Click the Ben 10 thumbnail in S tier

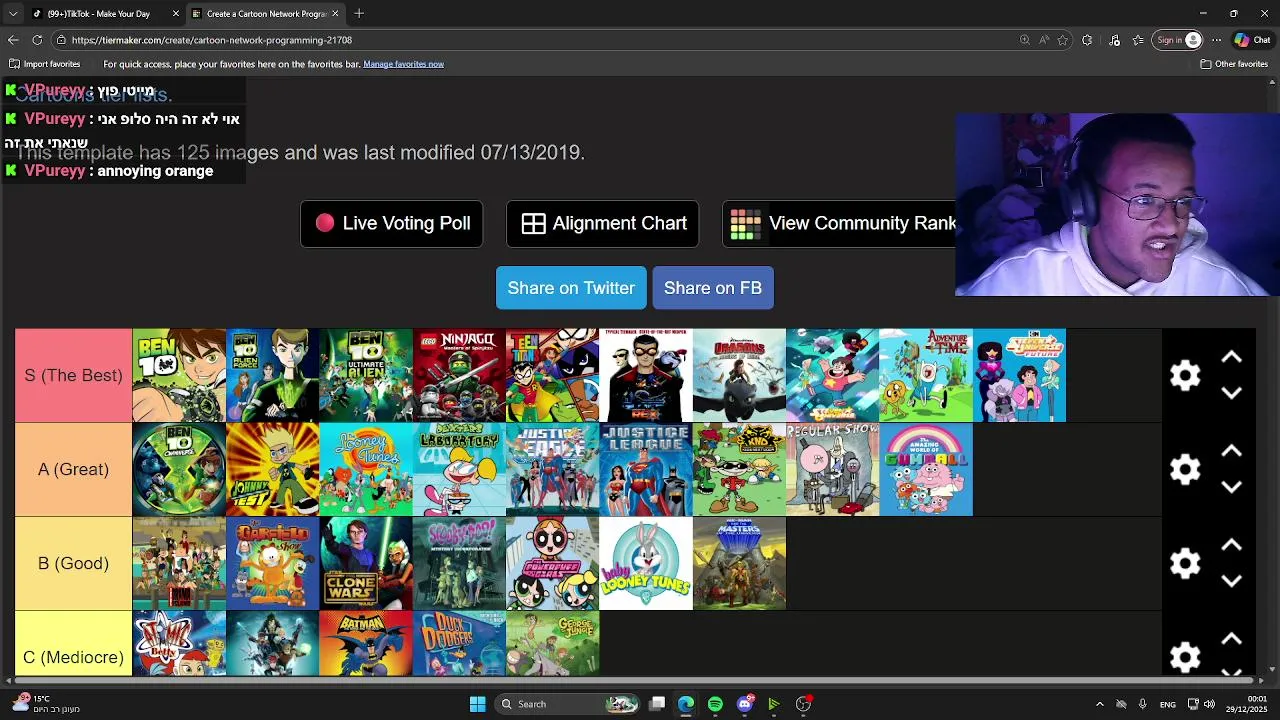(179, 375)
